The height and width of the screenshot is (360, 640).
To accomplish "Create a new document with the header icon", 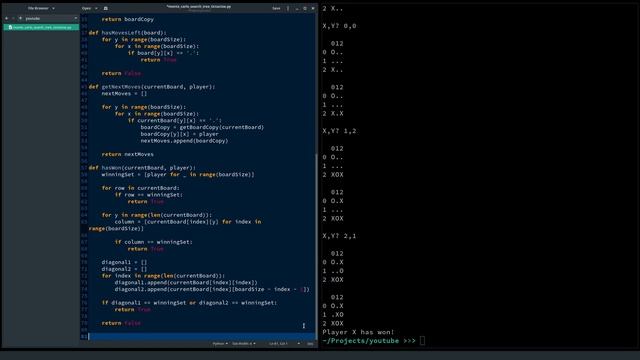I will [106, 8].
